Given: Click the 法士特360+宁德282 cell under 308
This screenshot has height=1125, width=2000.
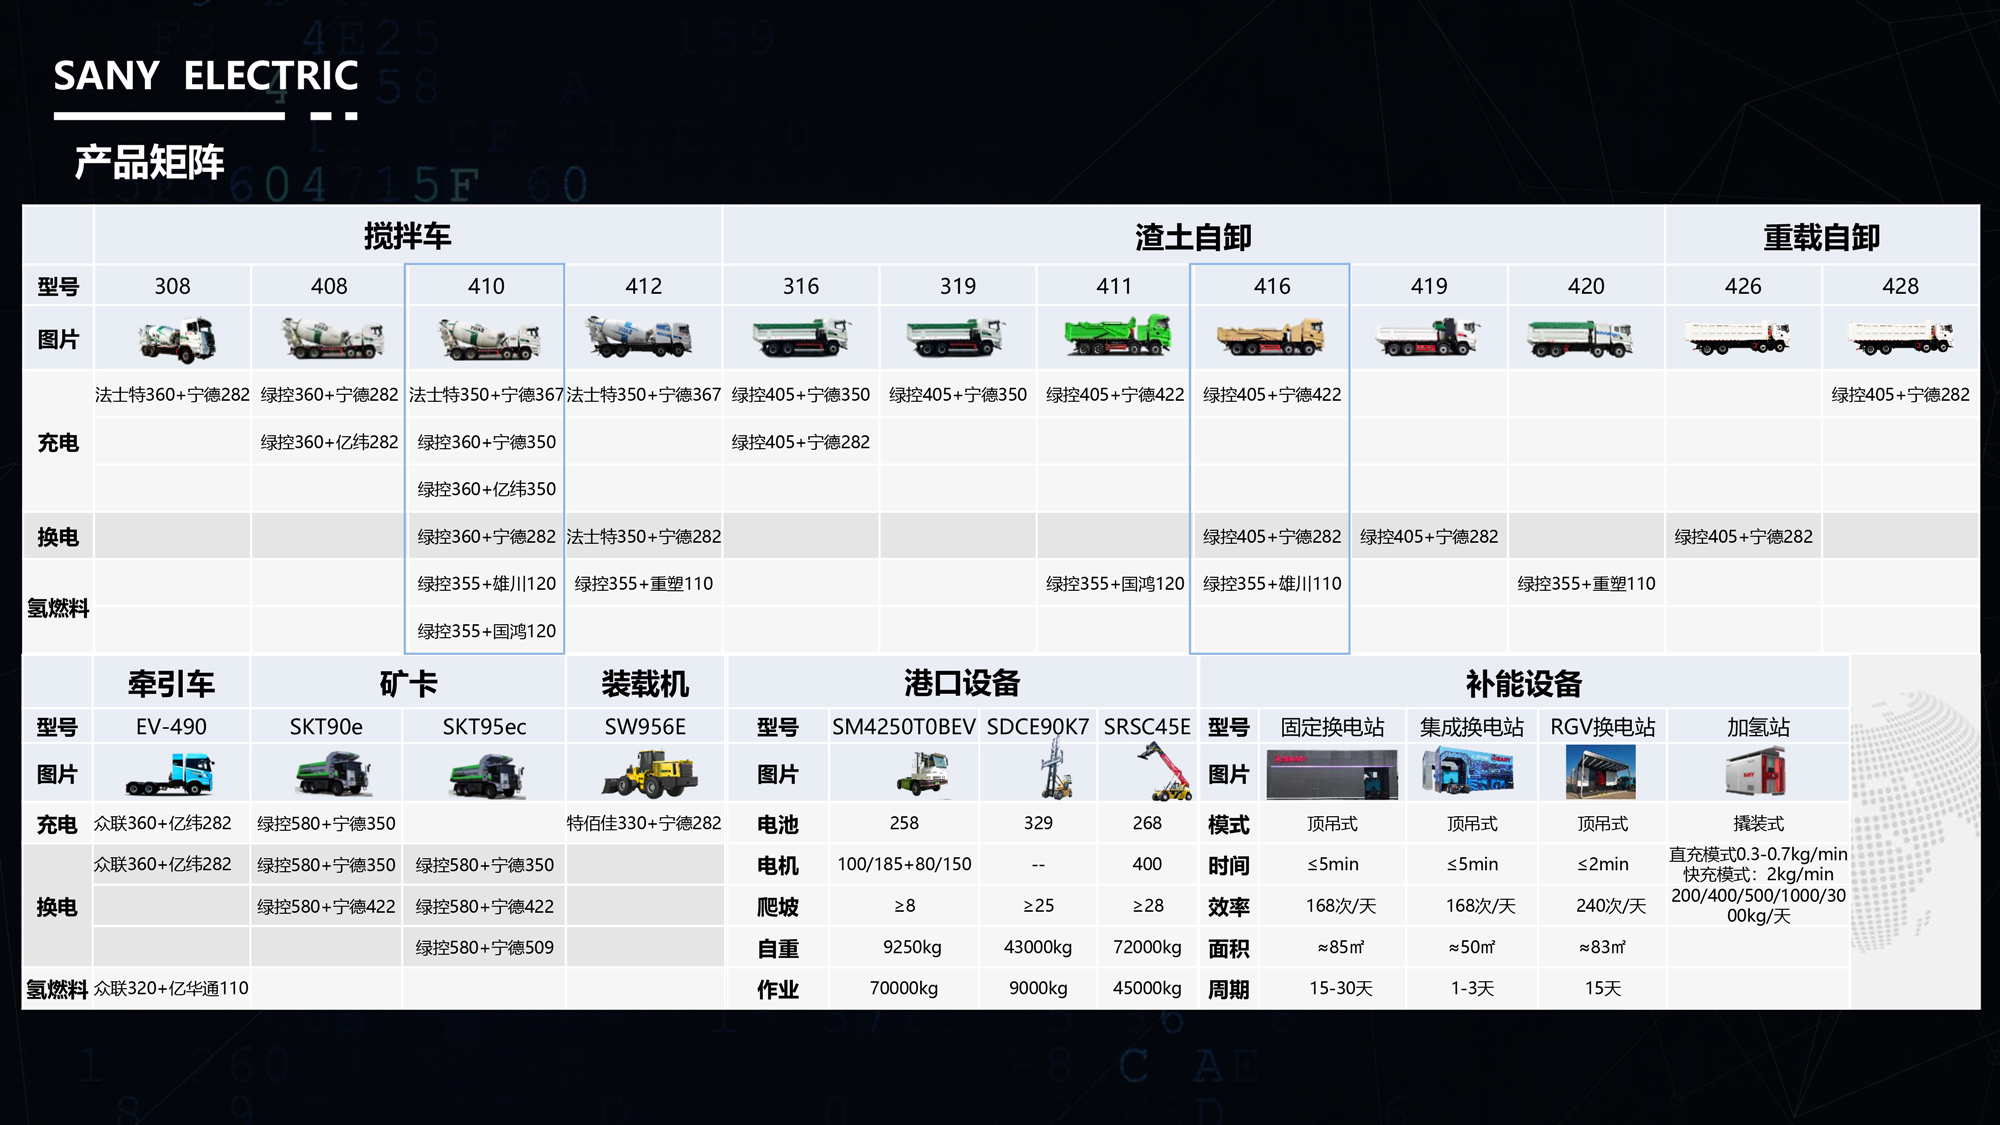Looking at the screenshot, I should (172, 395).
